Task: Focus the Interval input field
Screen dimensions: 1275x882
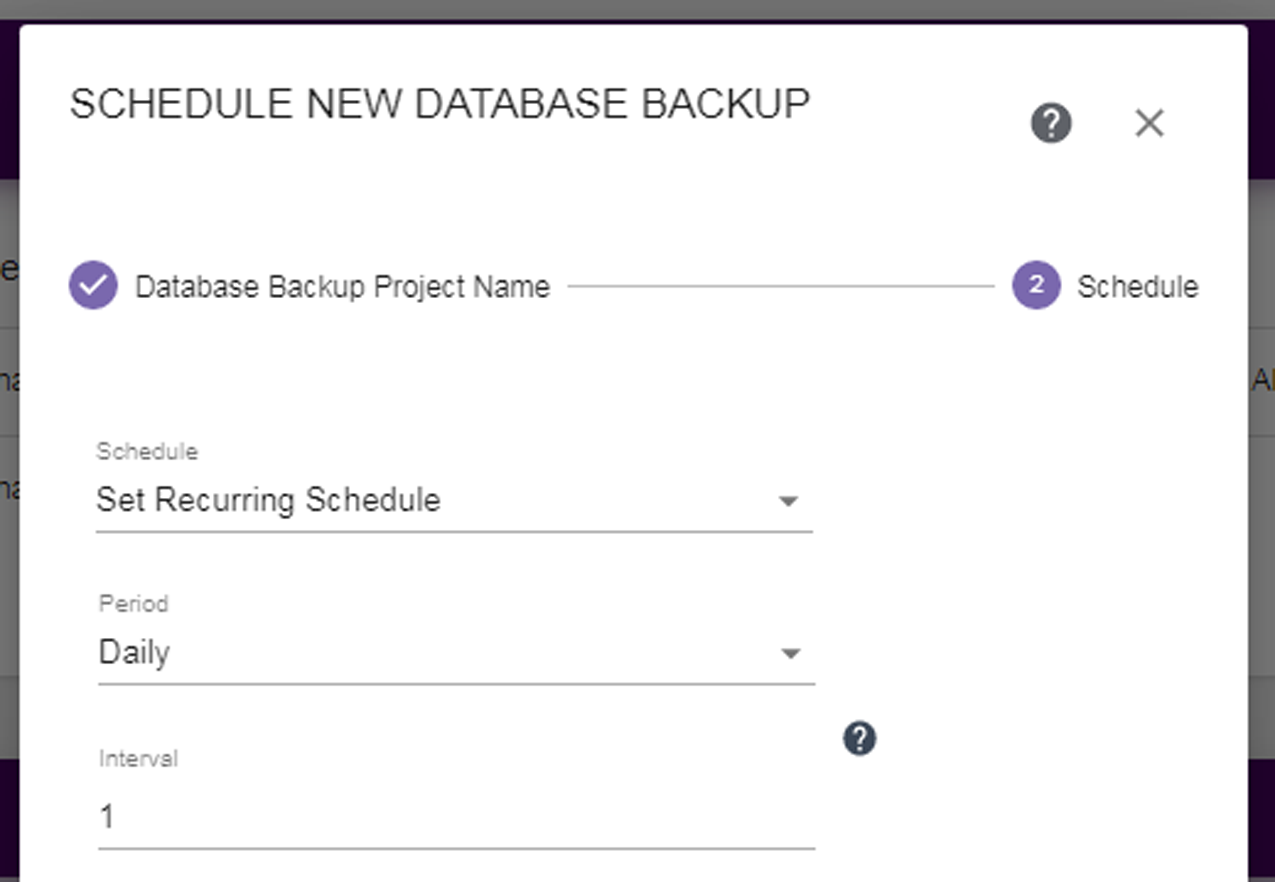Action: click(x=456, y=818)
